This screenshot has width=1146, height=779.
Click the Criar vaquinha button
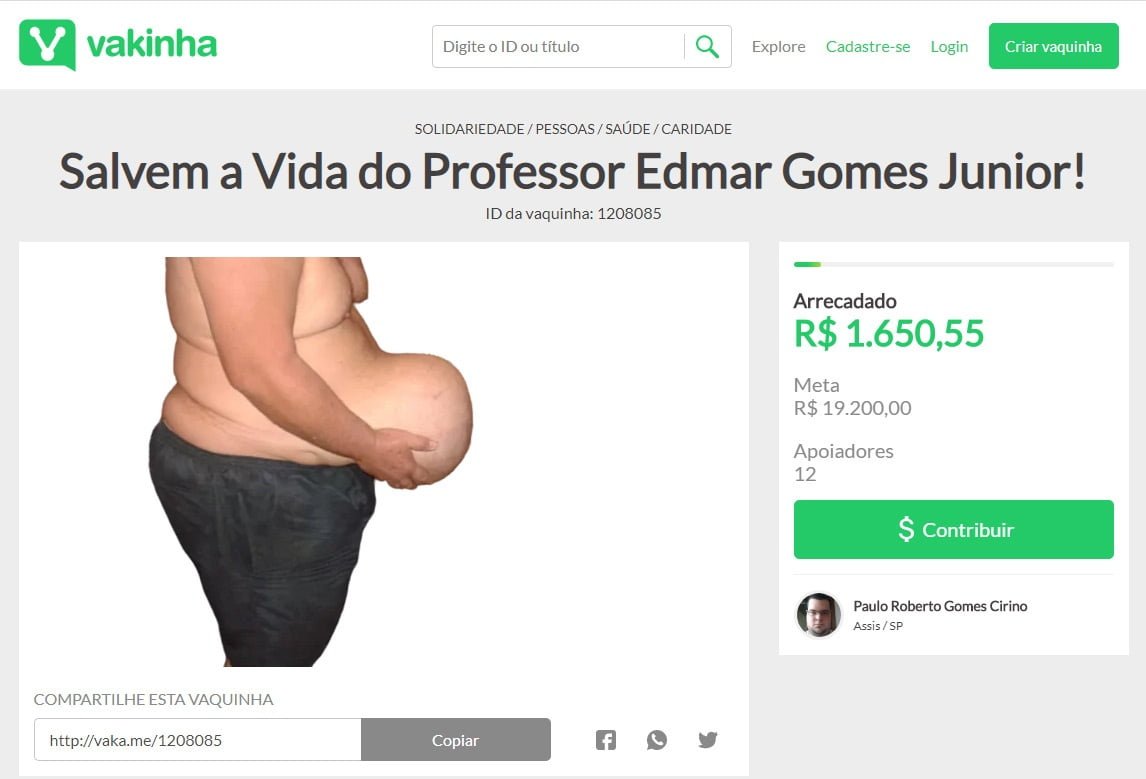pos(1053,46)
